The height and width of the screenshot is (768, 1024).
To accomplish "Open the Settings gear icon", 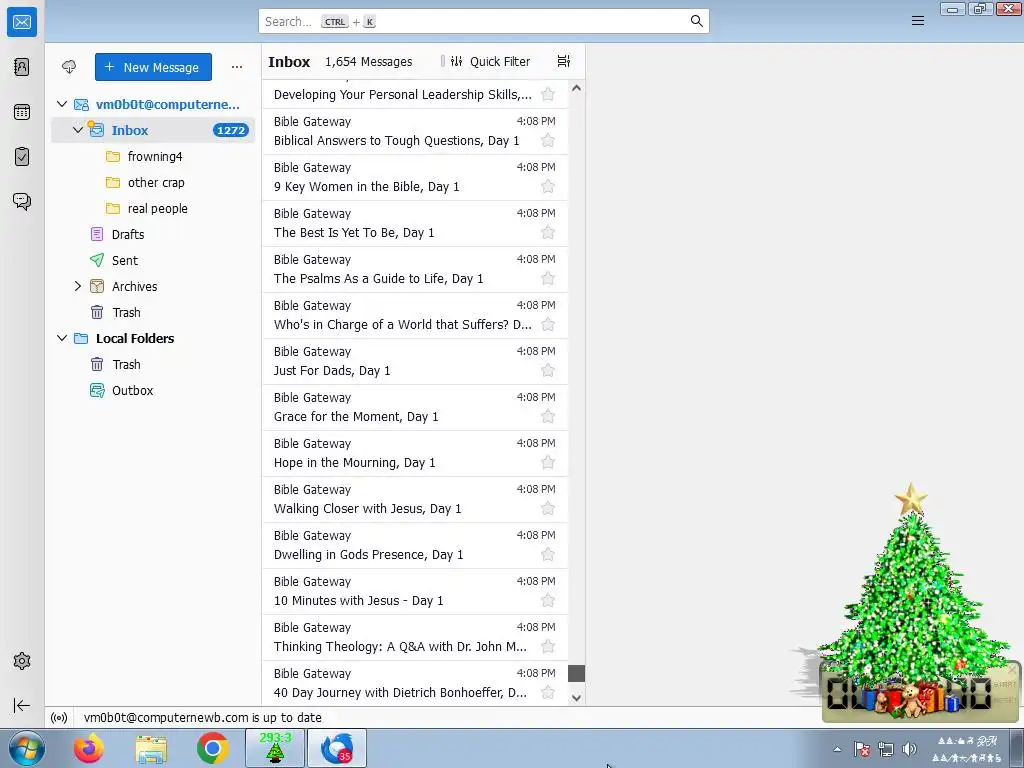I will [22, 661].
